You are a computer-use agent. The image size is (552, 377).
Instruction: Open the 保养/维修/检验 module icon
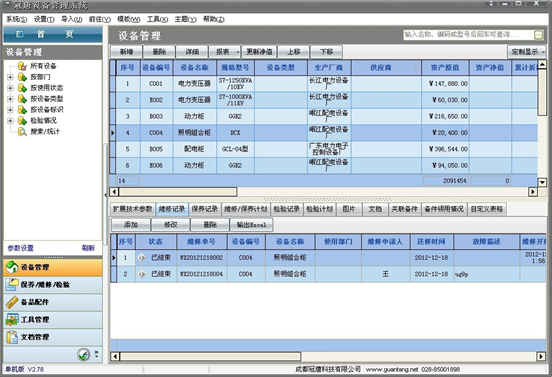pyautogui.click(x=12, y=284)
